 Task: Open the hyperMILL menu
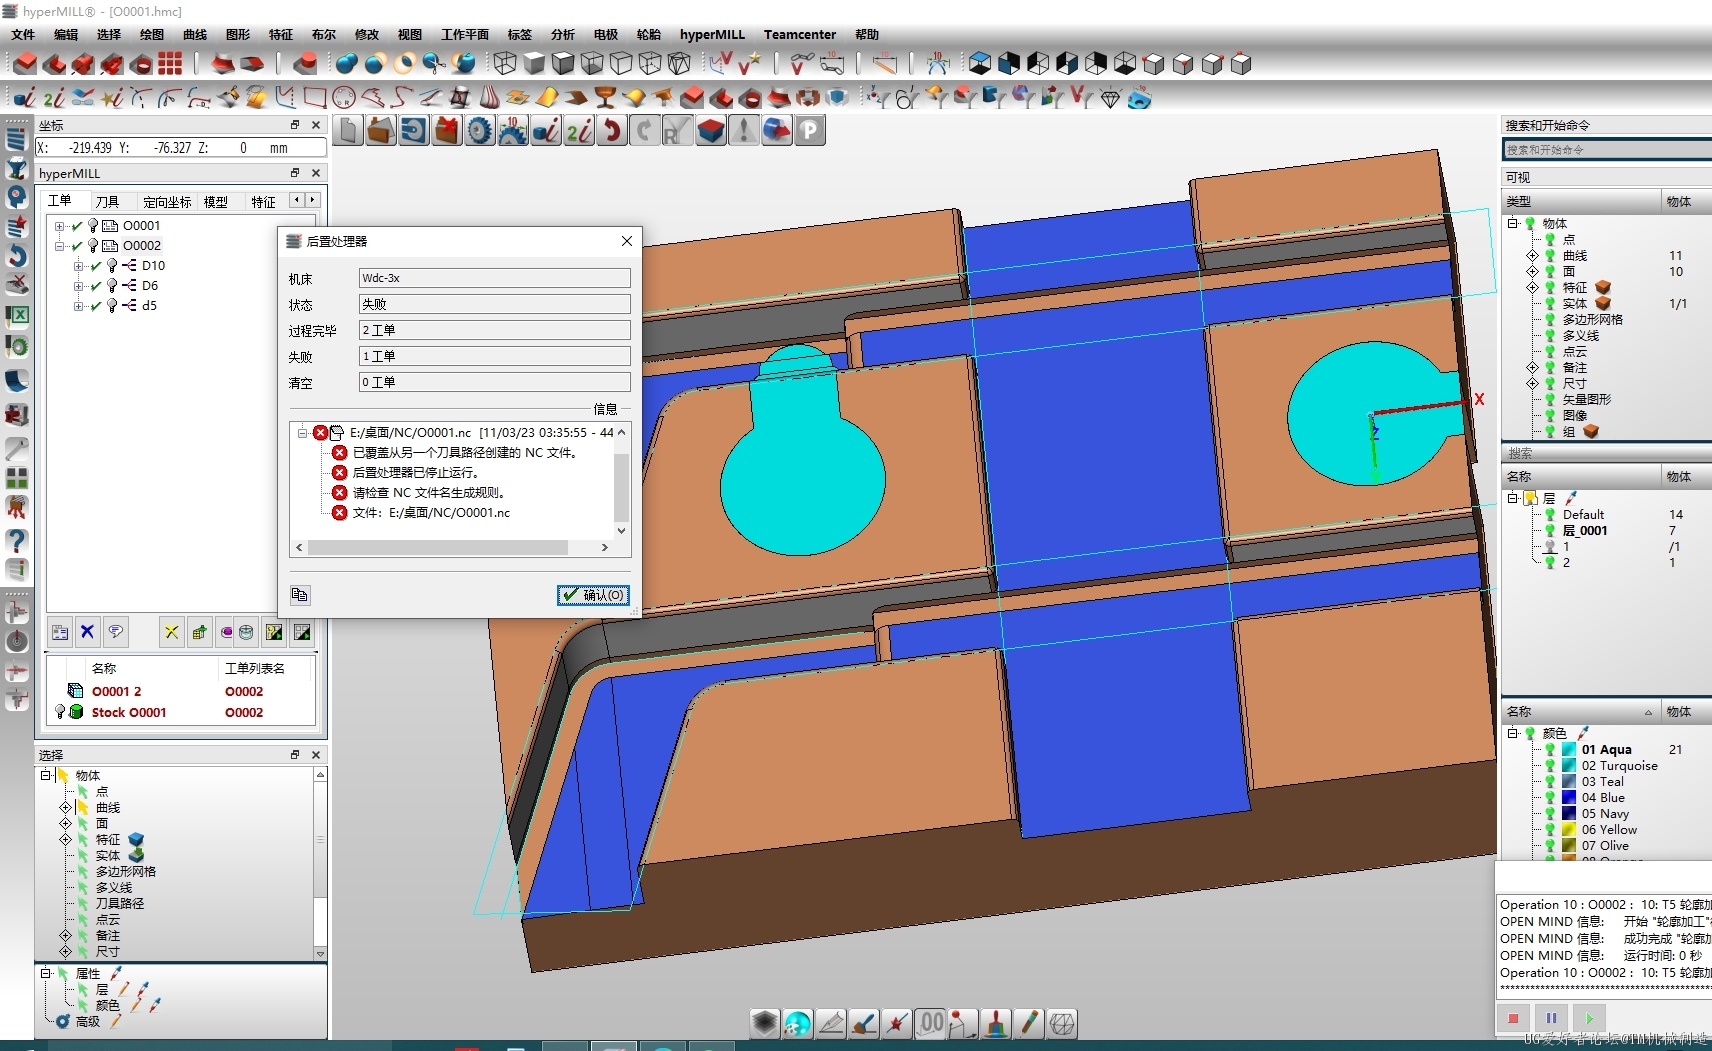tap(712, 35)
